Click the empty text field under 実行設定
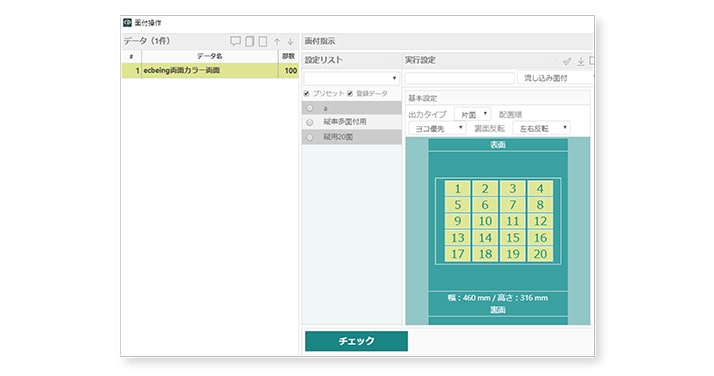Screen dimensions: 714x376 pyautogui.click(x=459, y=78)
